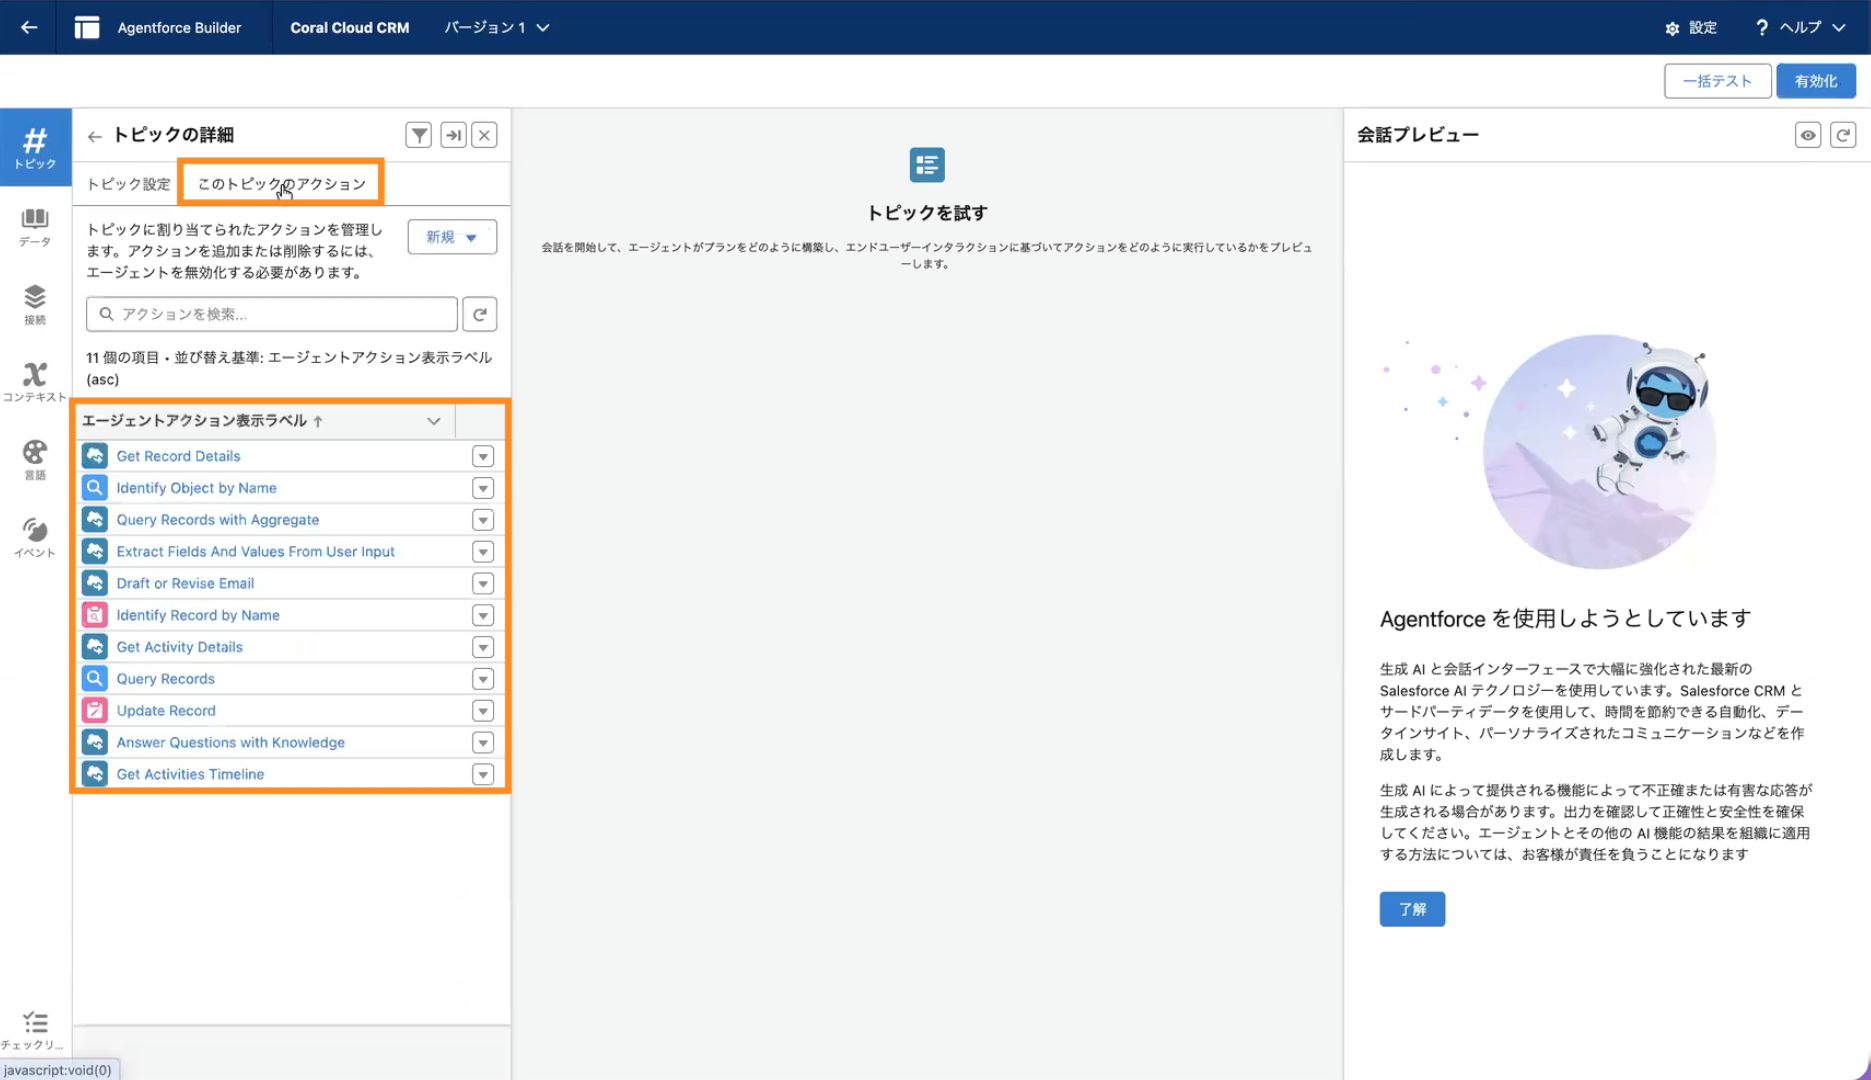Image resolution: width=1871 pixels, height=1080 pixels.
Task: Open the Query Records with Aggregate link
Action: tap(218, 520)
